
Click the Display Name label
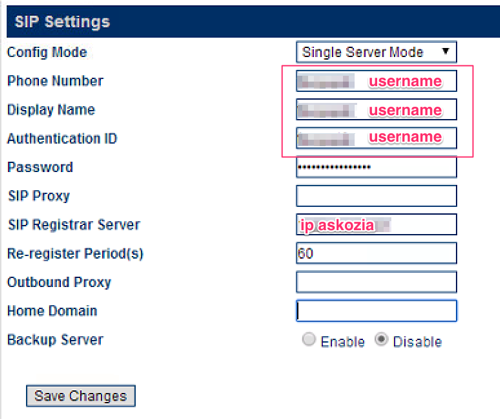tap(51, 110)
